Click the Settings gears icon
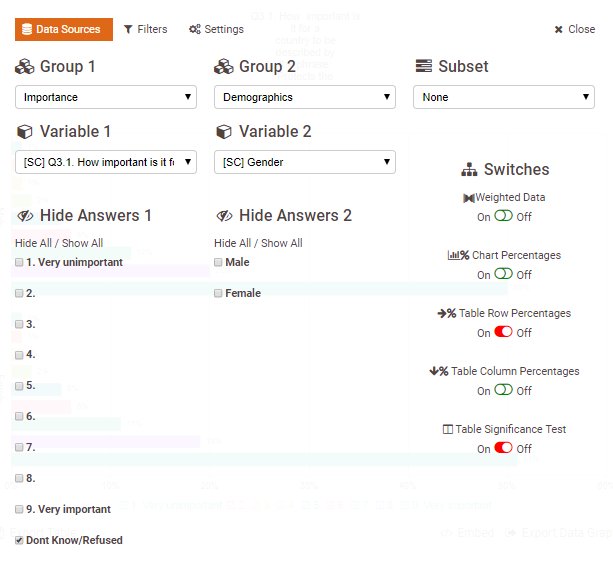This screenshot has width=613, height=561. click(195, 29)
